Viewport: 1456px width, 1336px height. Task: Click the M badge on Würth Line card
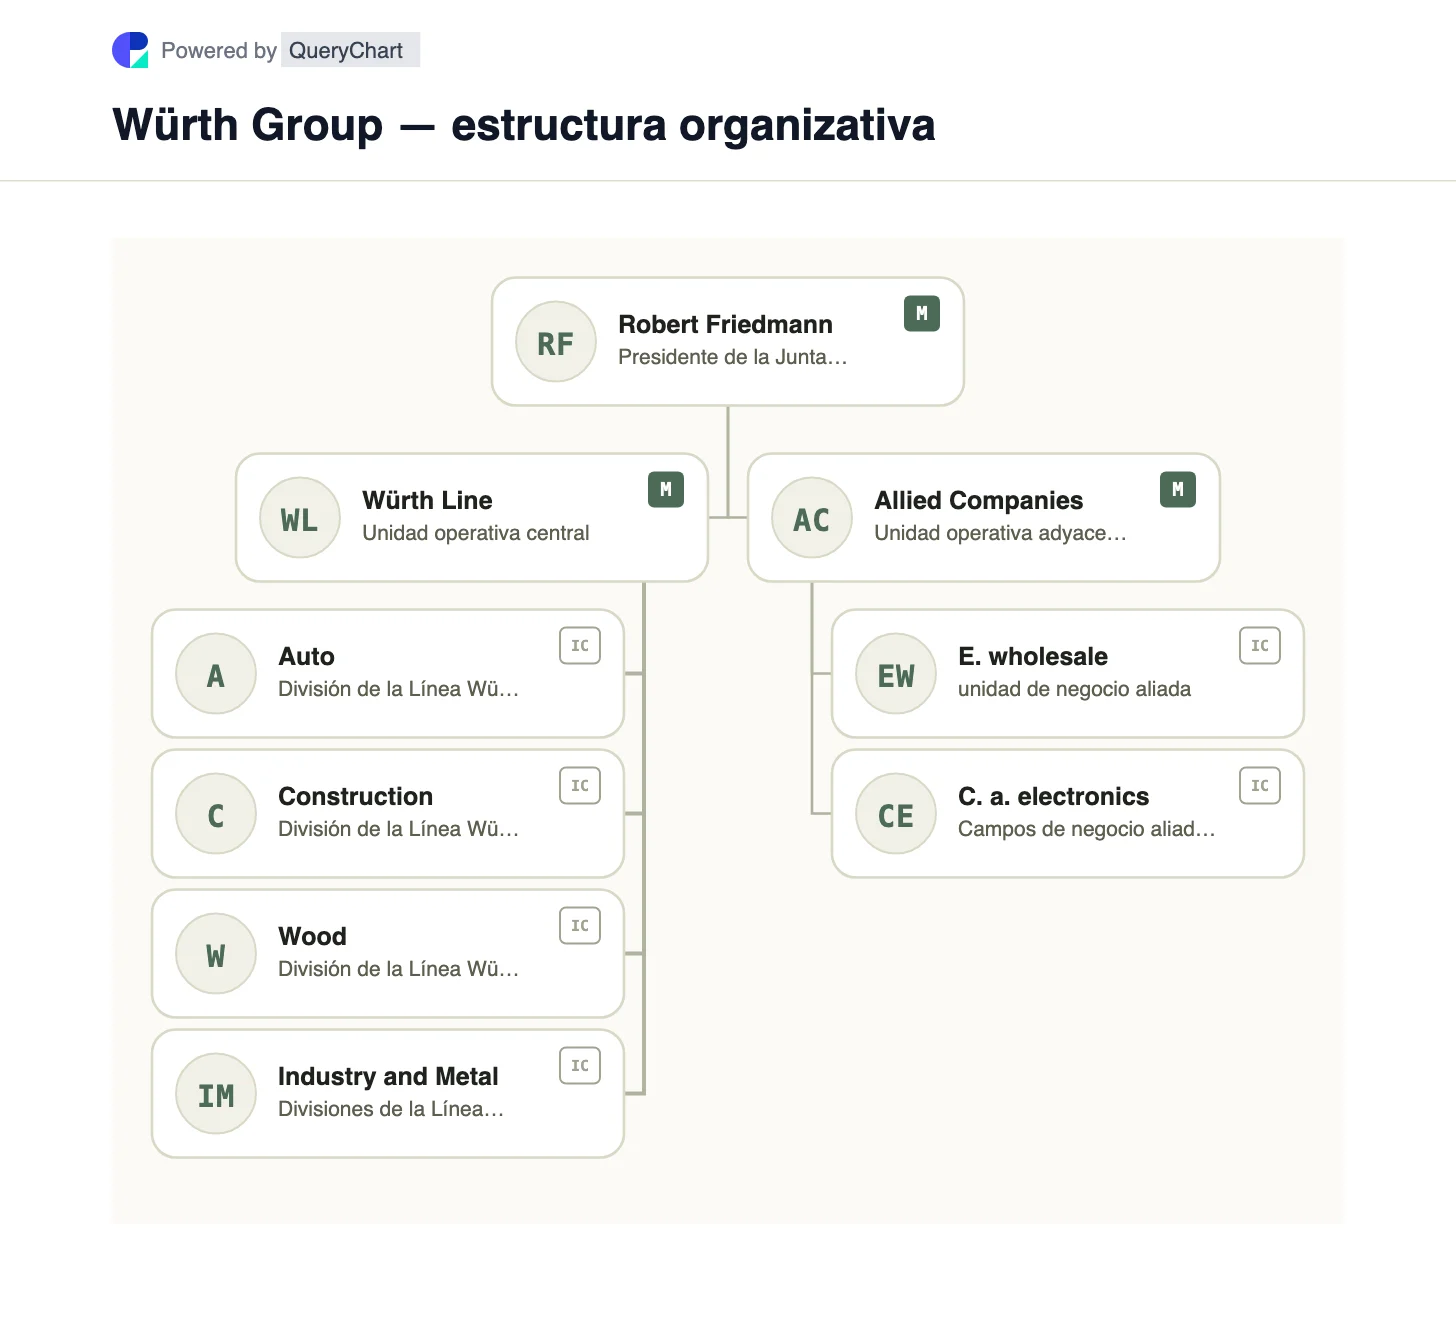tap(666, 490)
